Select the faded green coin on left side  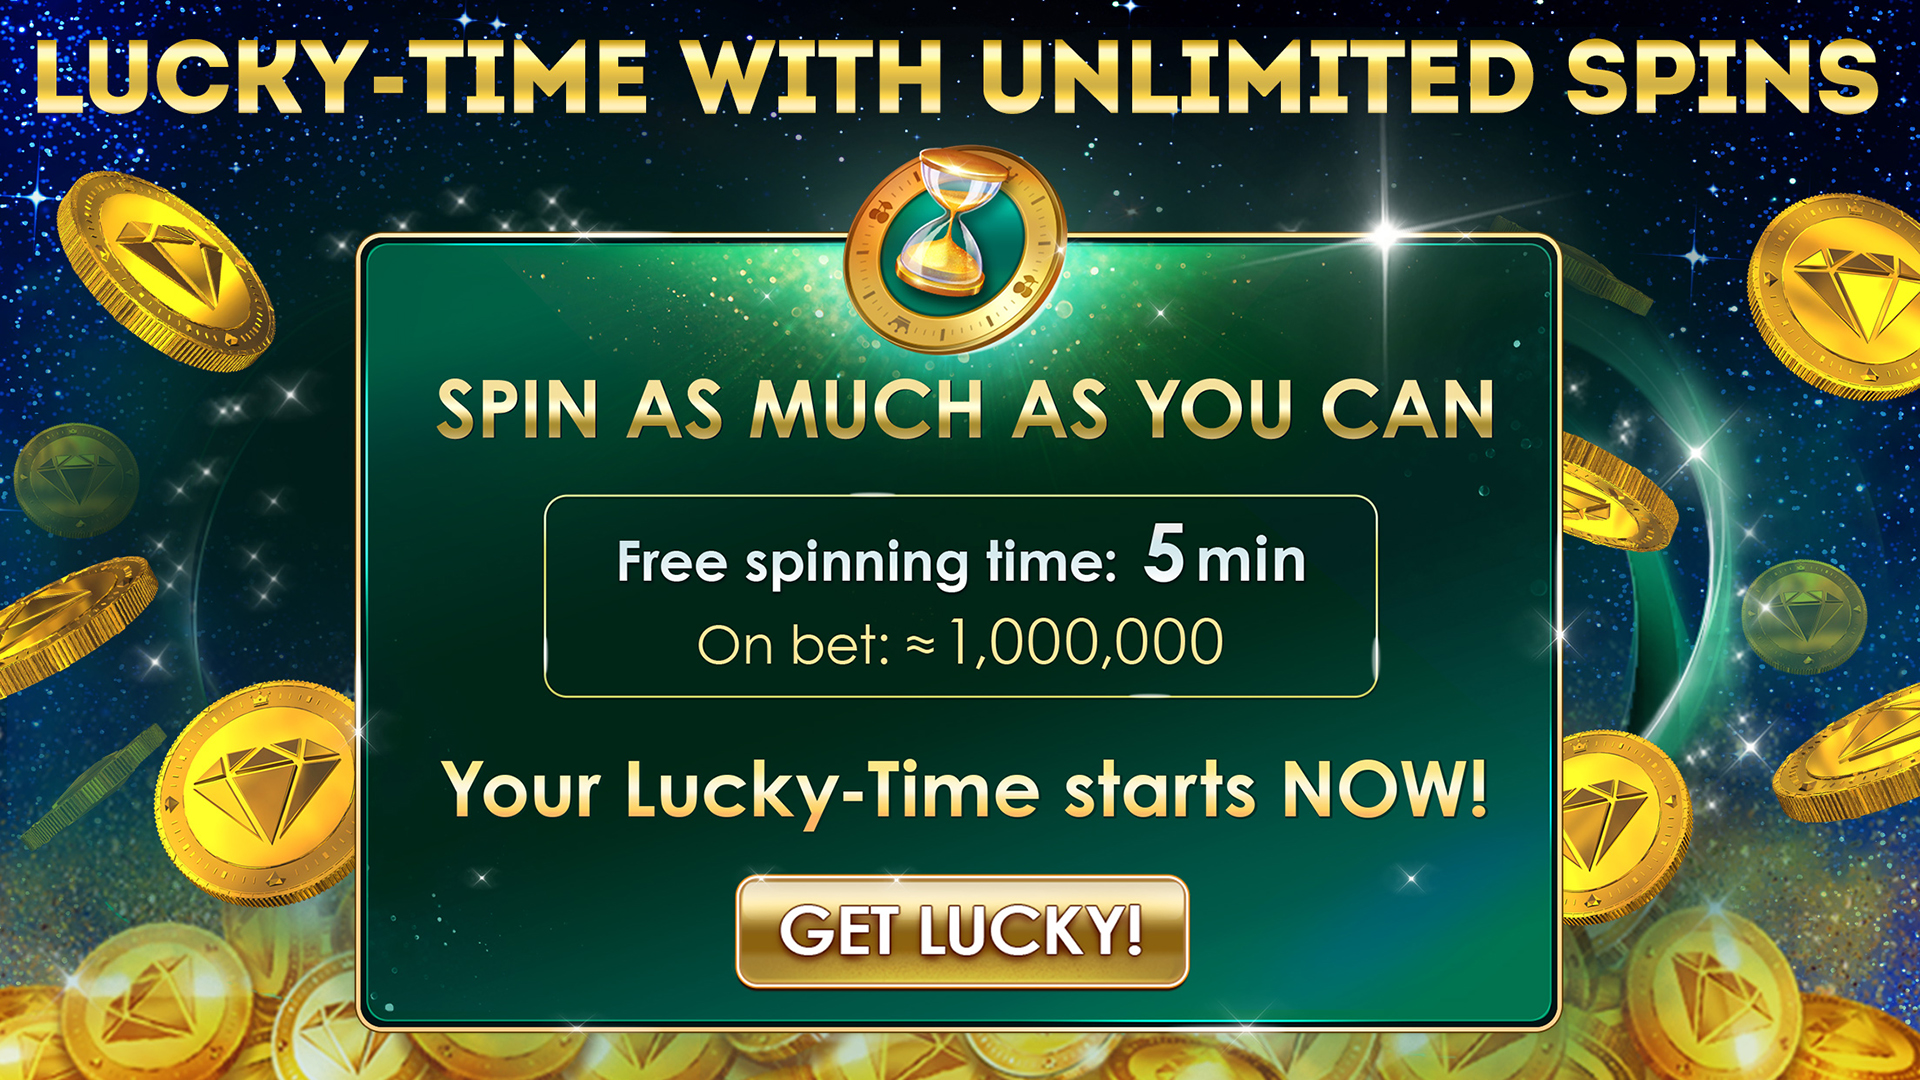[x=76, y=480]
